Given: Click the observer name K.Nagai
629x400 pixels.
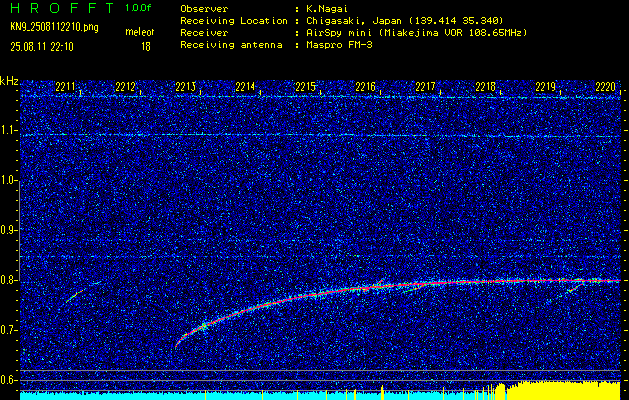Looking at the screenshot, I should coord(327,8).
